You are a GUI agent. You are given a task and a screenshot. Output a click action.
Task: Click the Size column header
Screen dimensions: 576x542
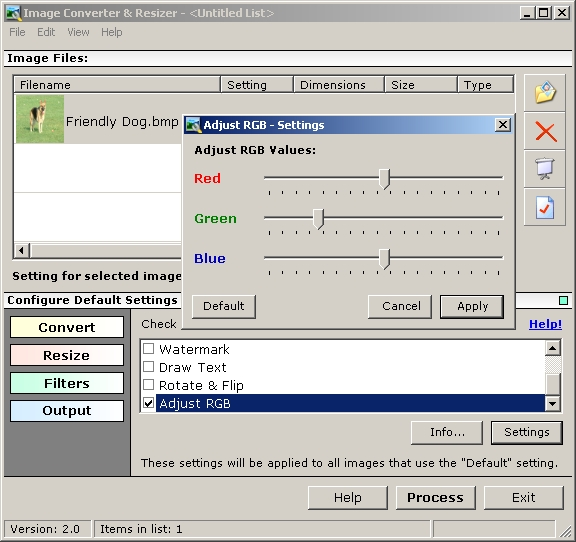tap(421, 85)
